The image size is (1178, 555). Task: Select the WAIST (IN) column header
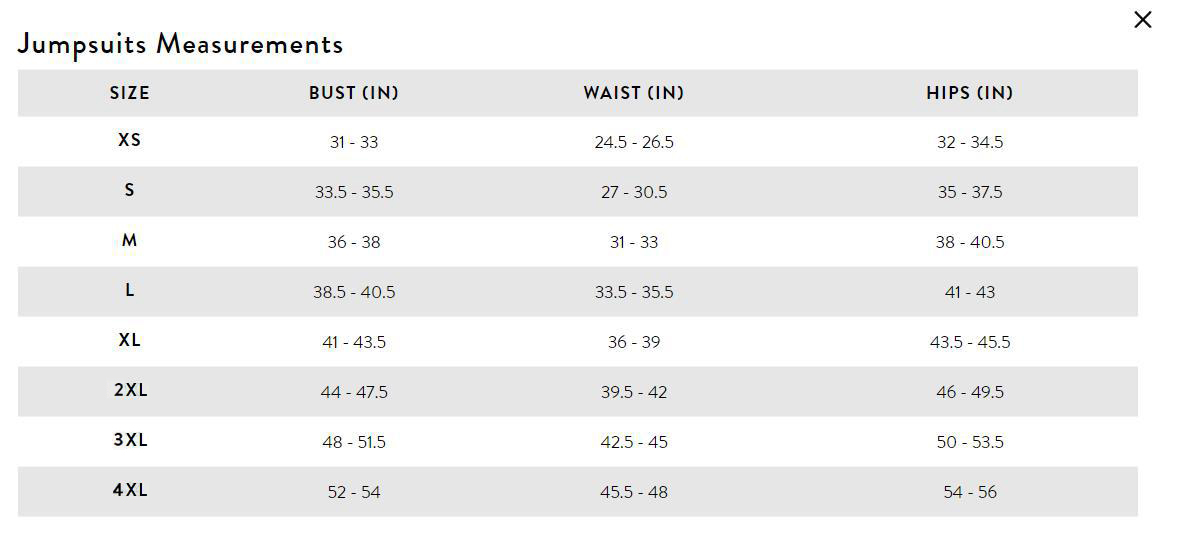634,93
